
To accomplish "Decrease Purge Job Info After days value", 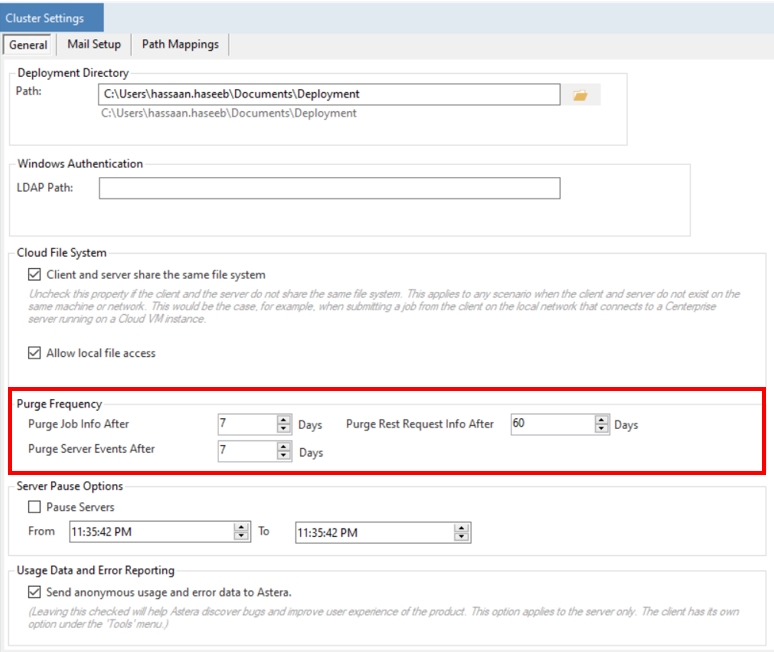I will (284, 429).
